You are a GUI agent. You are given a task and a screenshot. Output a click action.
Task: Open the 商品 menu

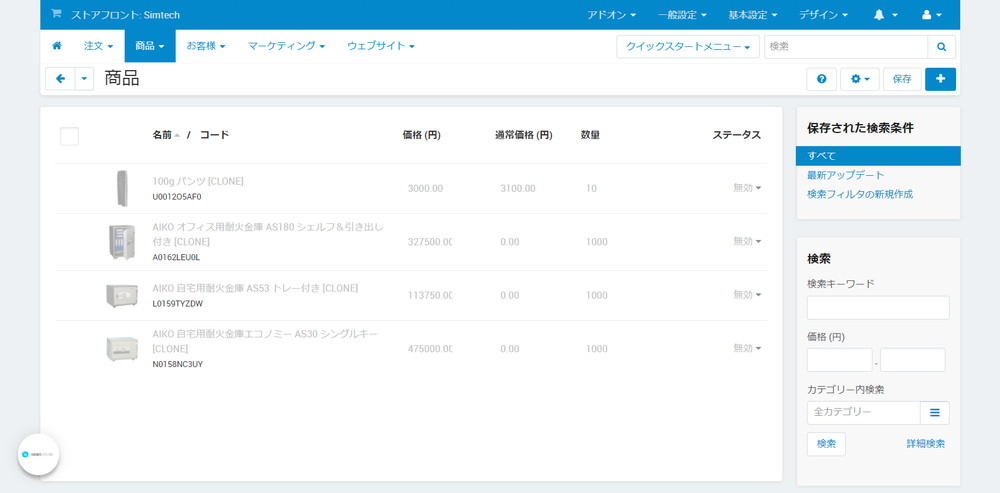pos(150,46)
